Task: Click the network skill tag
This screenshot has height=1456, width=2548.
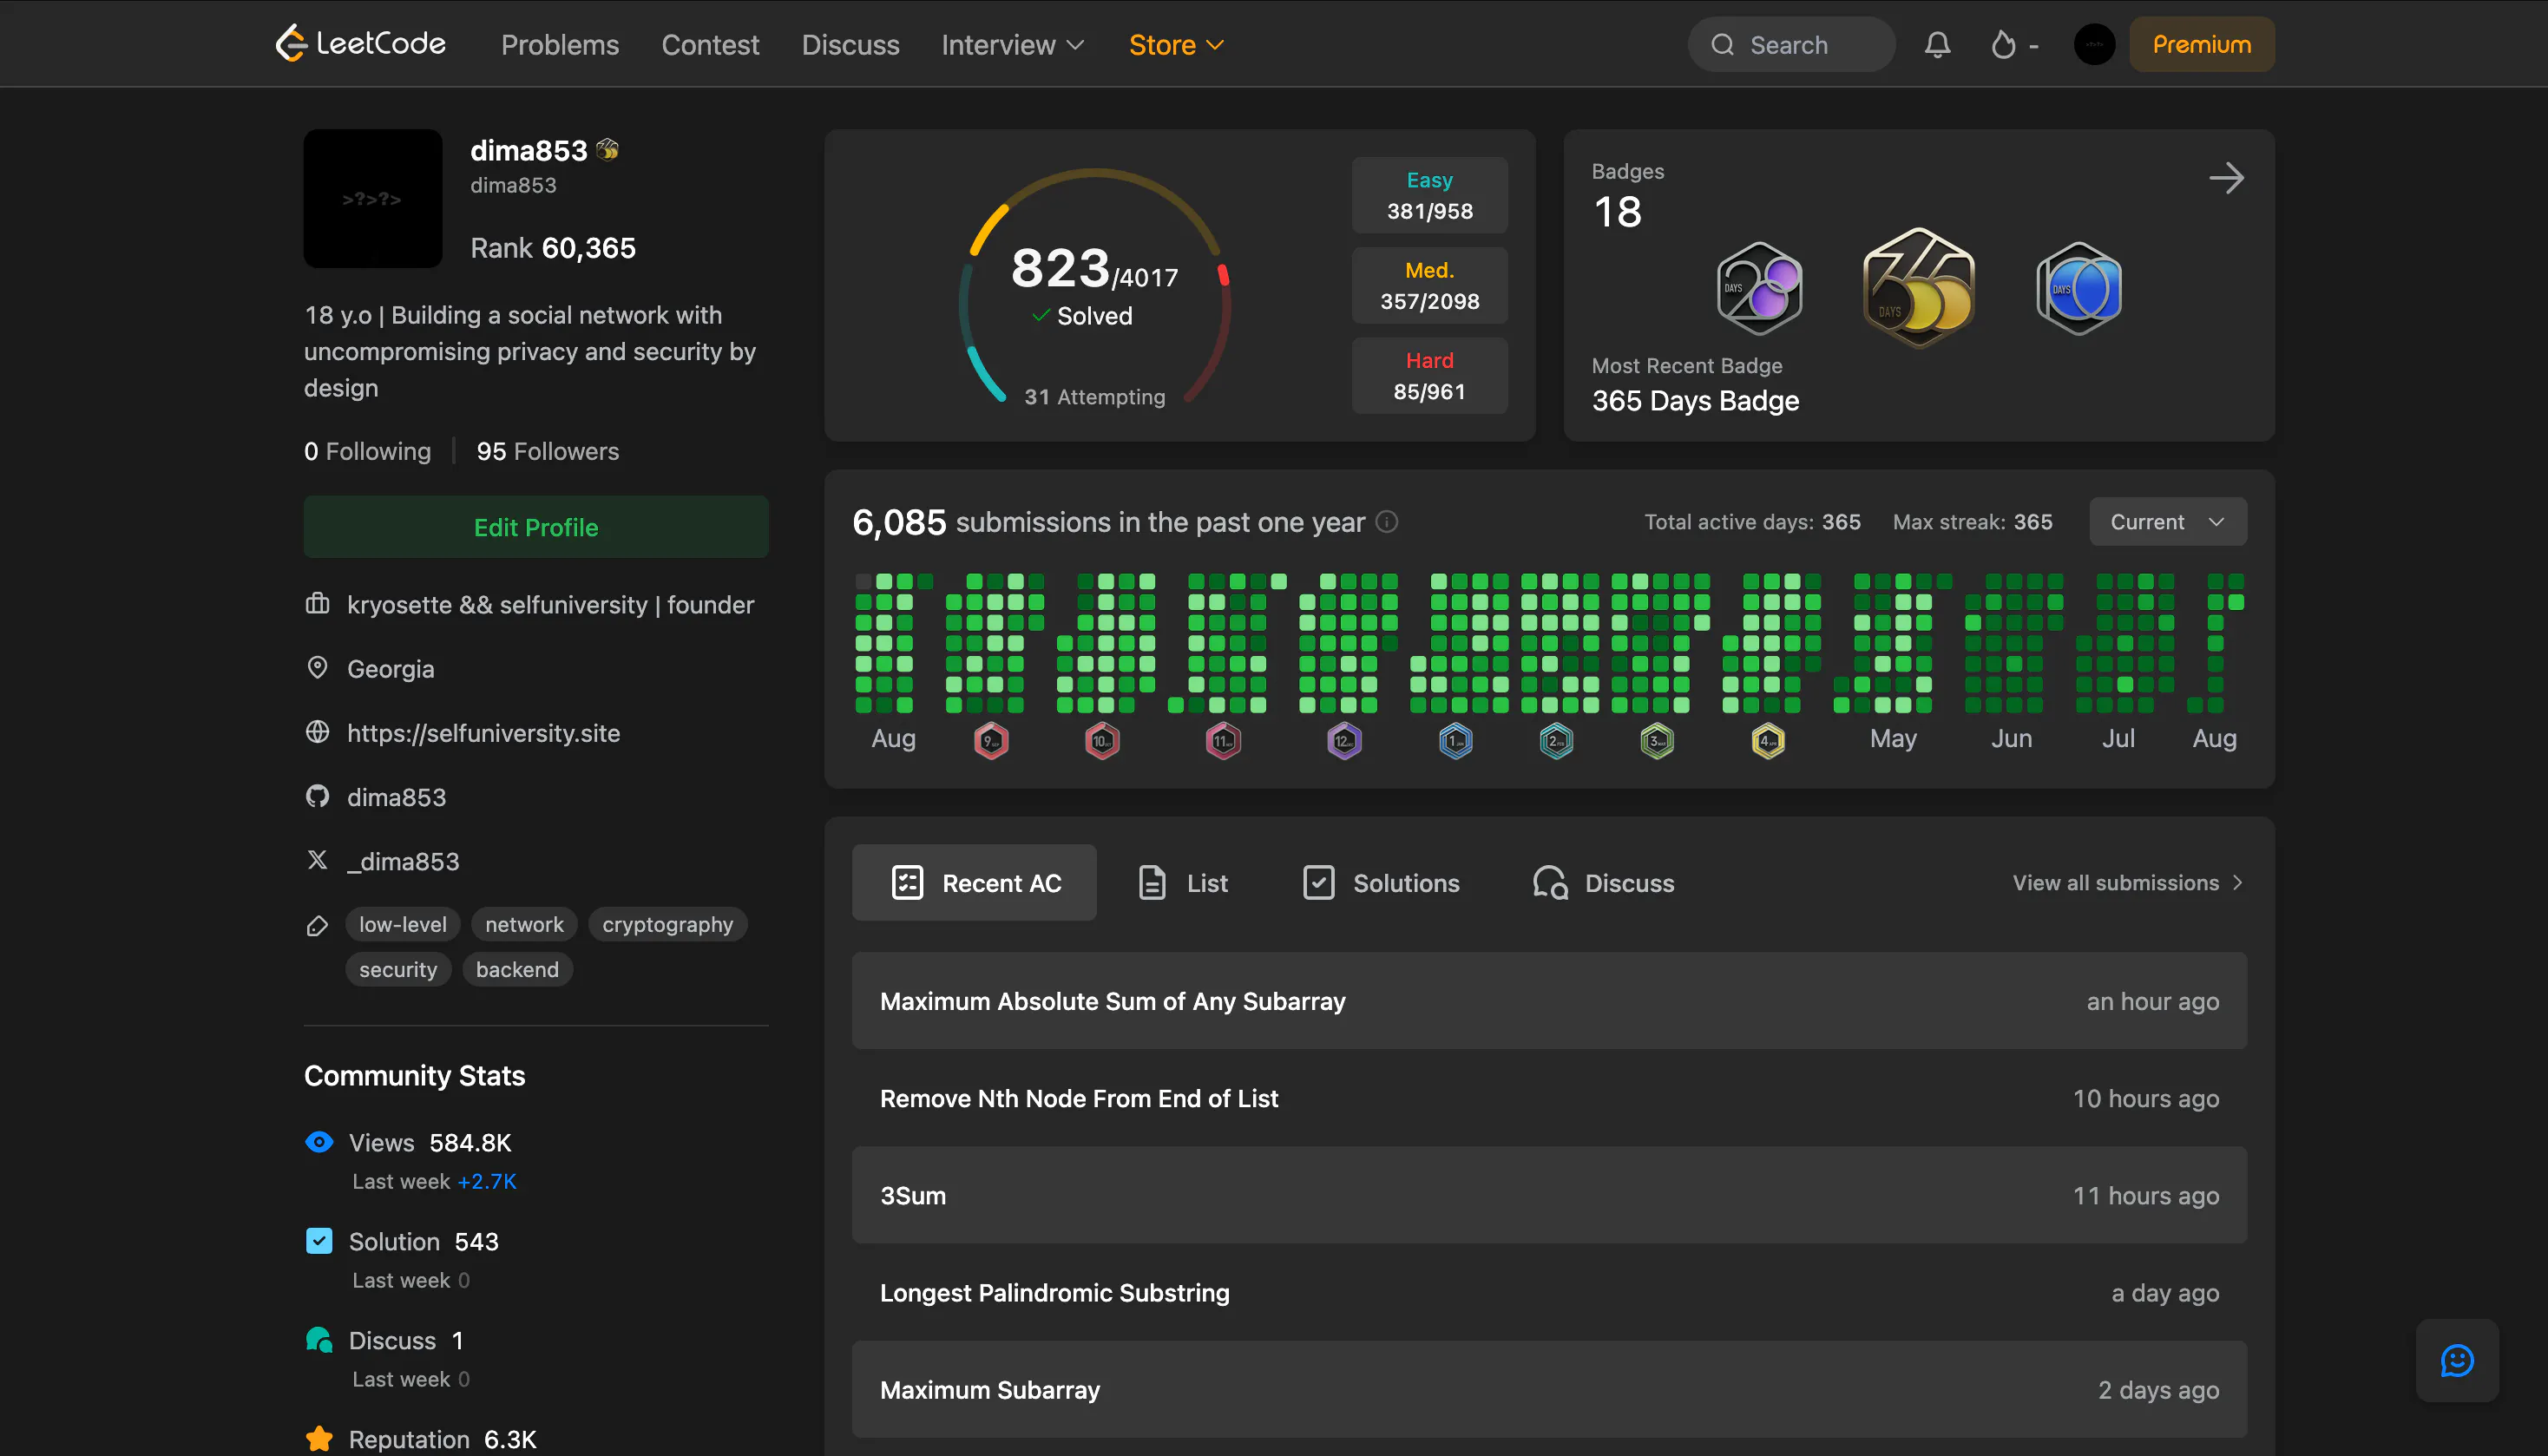Action: [524, 924]
